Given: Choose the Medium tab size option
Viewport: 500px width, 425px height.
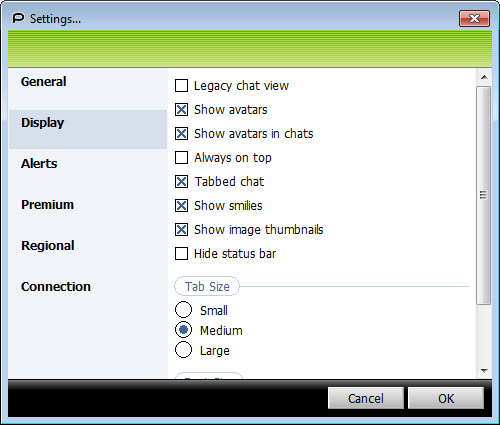Looking at the screenshot, I should 183,330.
